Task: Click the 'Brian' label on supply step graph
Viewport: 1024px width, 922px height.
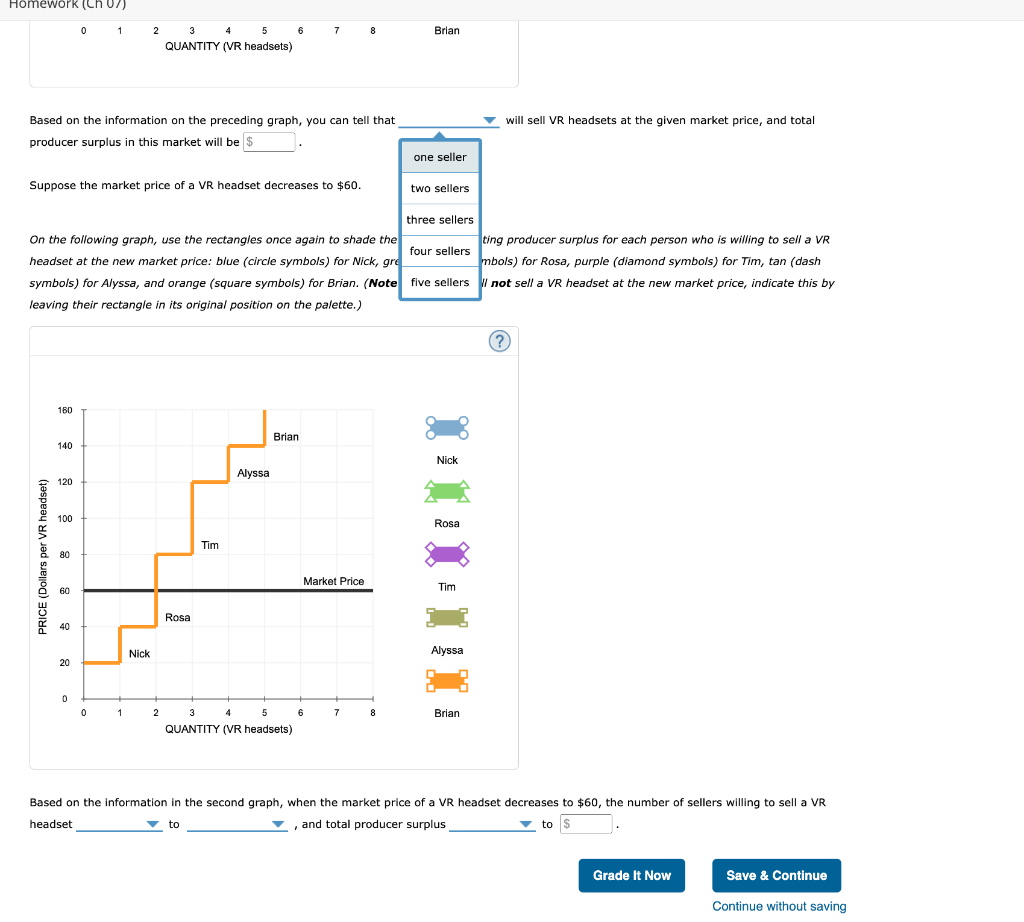Action: [x=286, y=437]
